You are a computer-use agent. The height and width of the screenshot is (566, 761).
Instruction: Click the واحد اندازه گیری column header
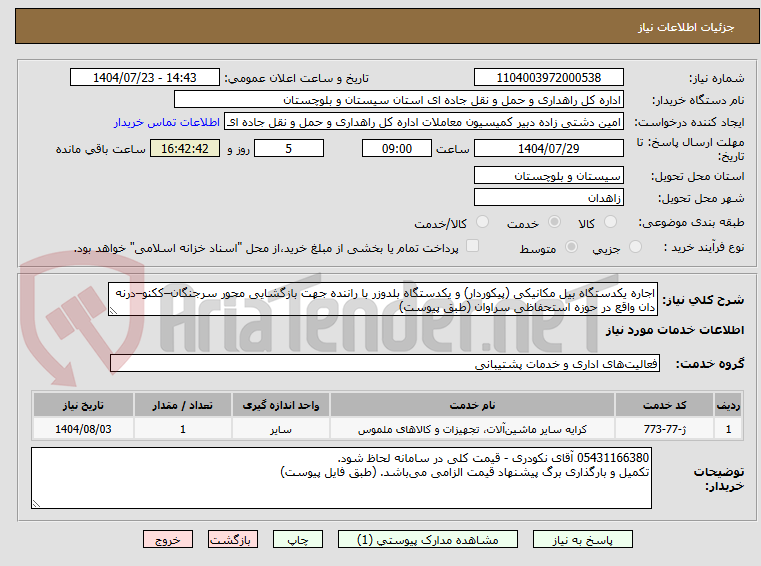[x=281, y=405]
